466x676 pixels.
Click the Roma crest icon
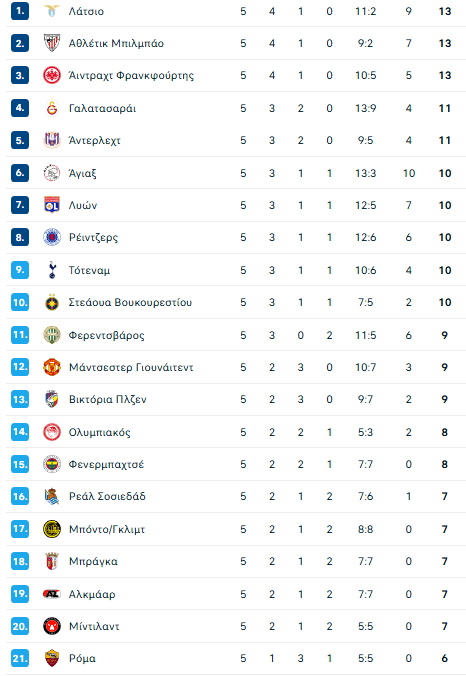(x=52, y=658)
